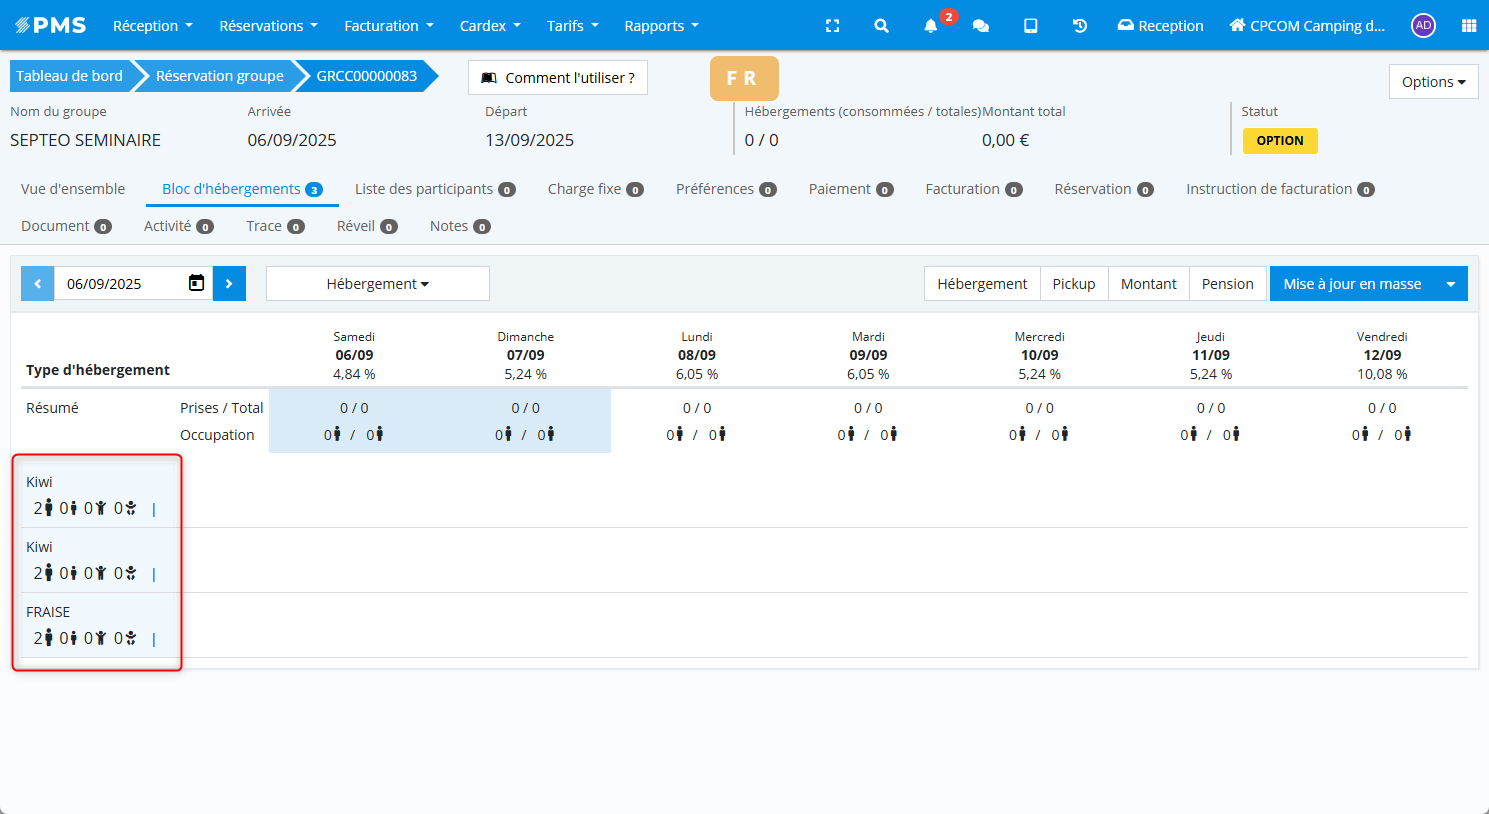Go to Tableau de bord breadcrumb
This screenshot has height=814, width=1489.
[x=69, y=76]
